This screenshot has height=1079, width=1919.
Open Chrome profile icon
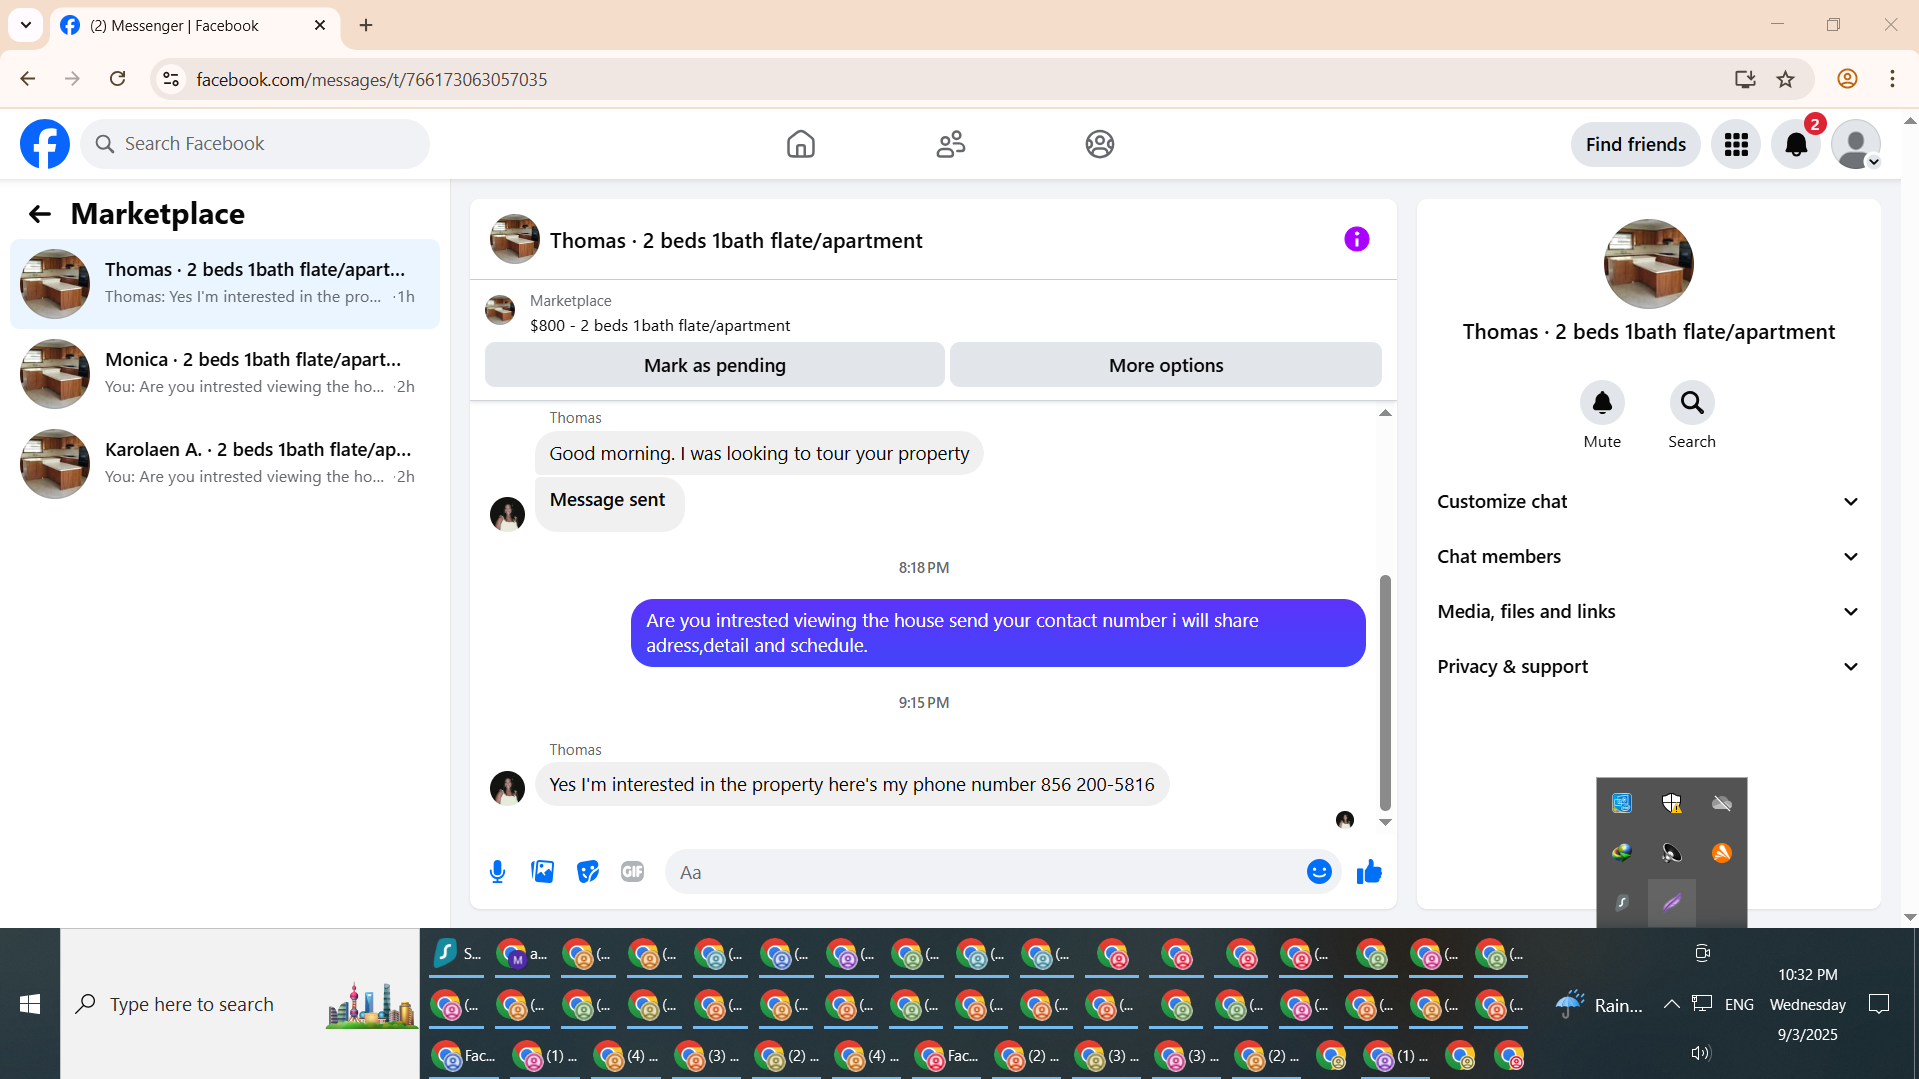click(1847, 79)
